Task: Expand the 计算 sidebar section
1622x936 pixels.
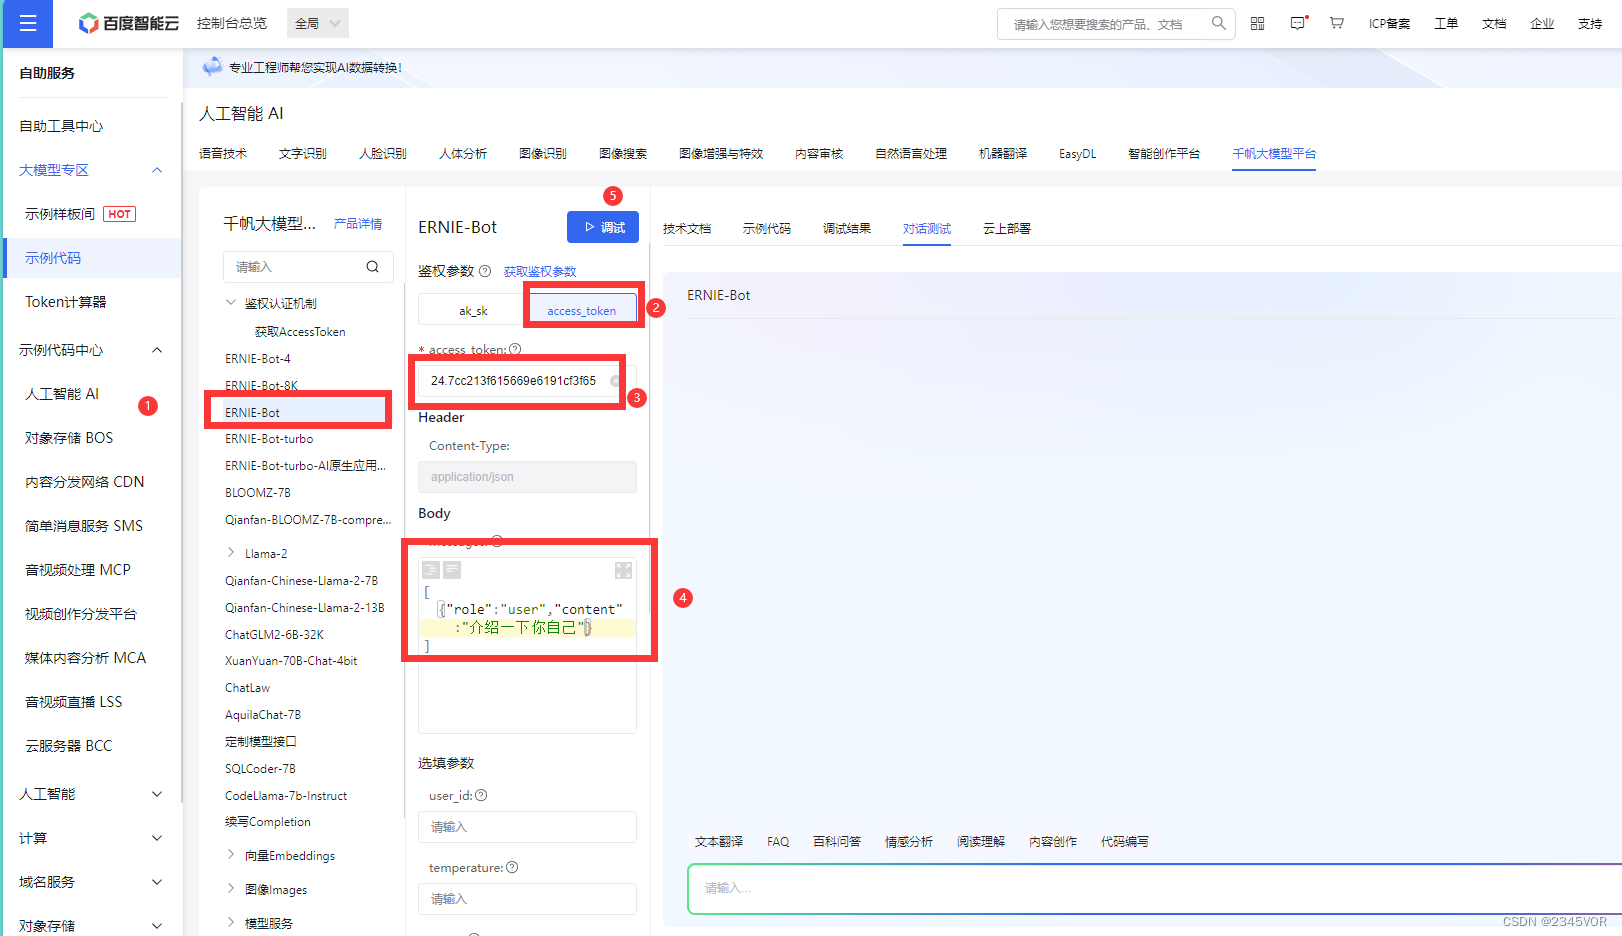Action: pyautogui.click(x=157, y=838)
